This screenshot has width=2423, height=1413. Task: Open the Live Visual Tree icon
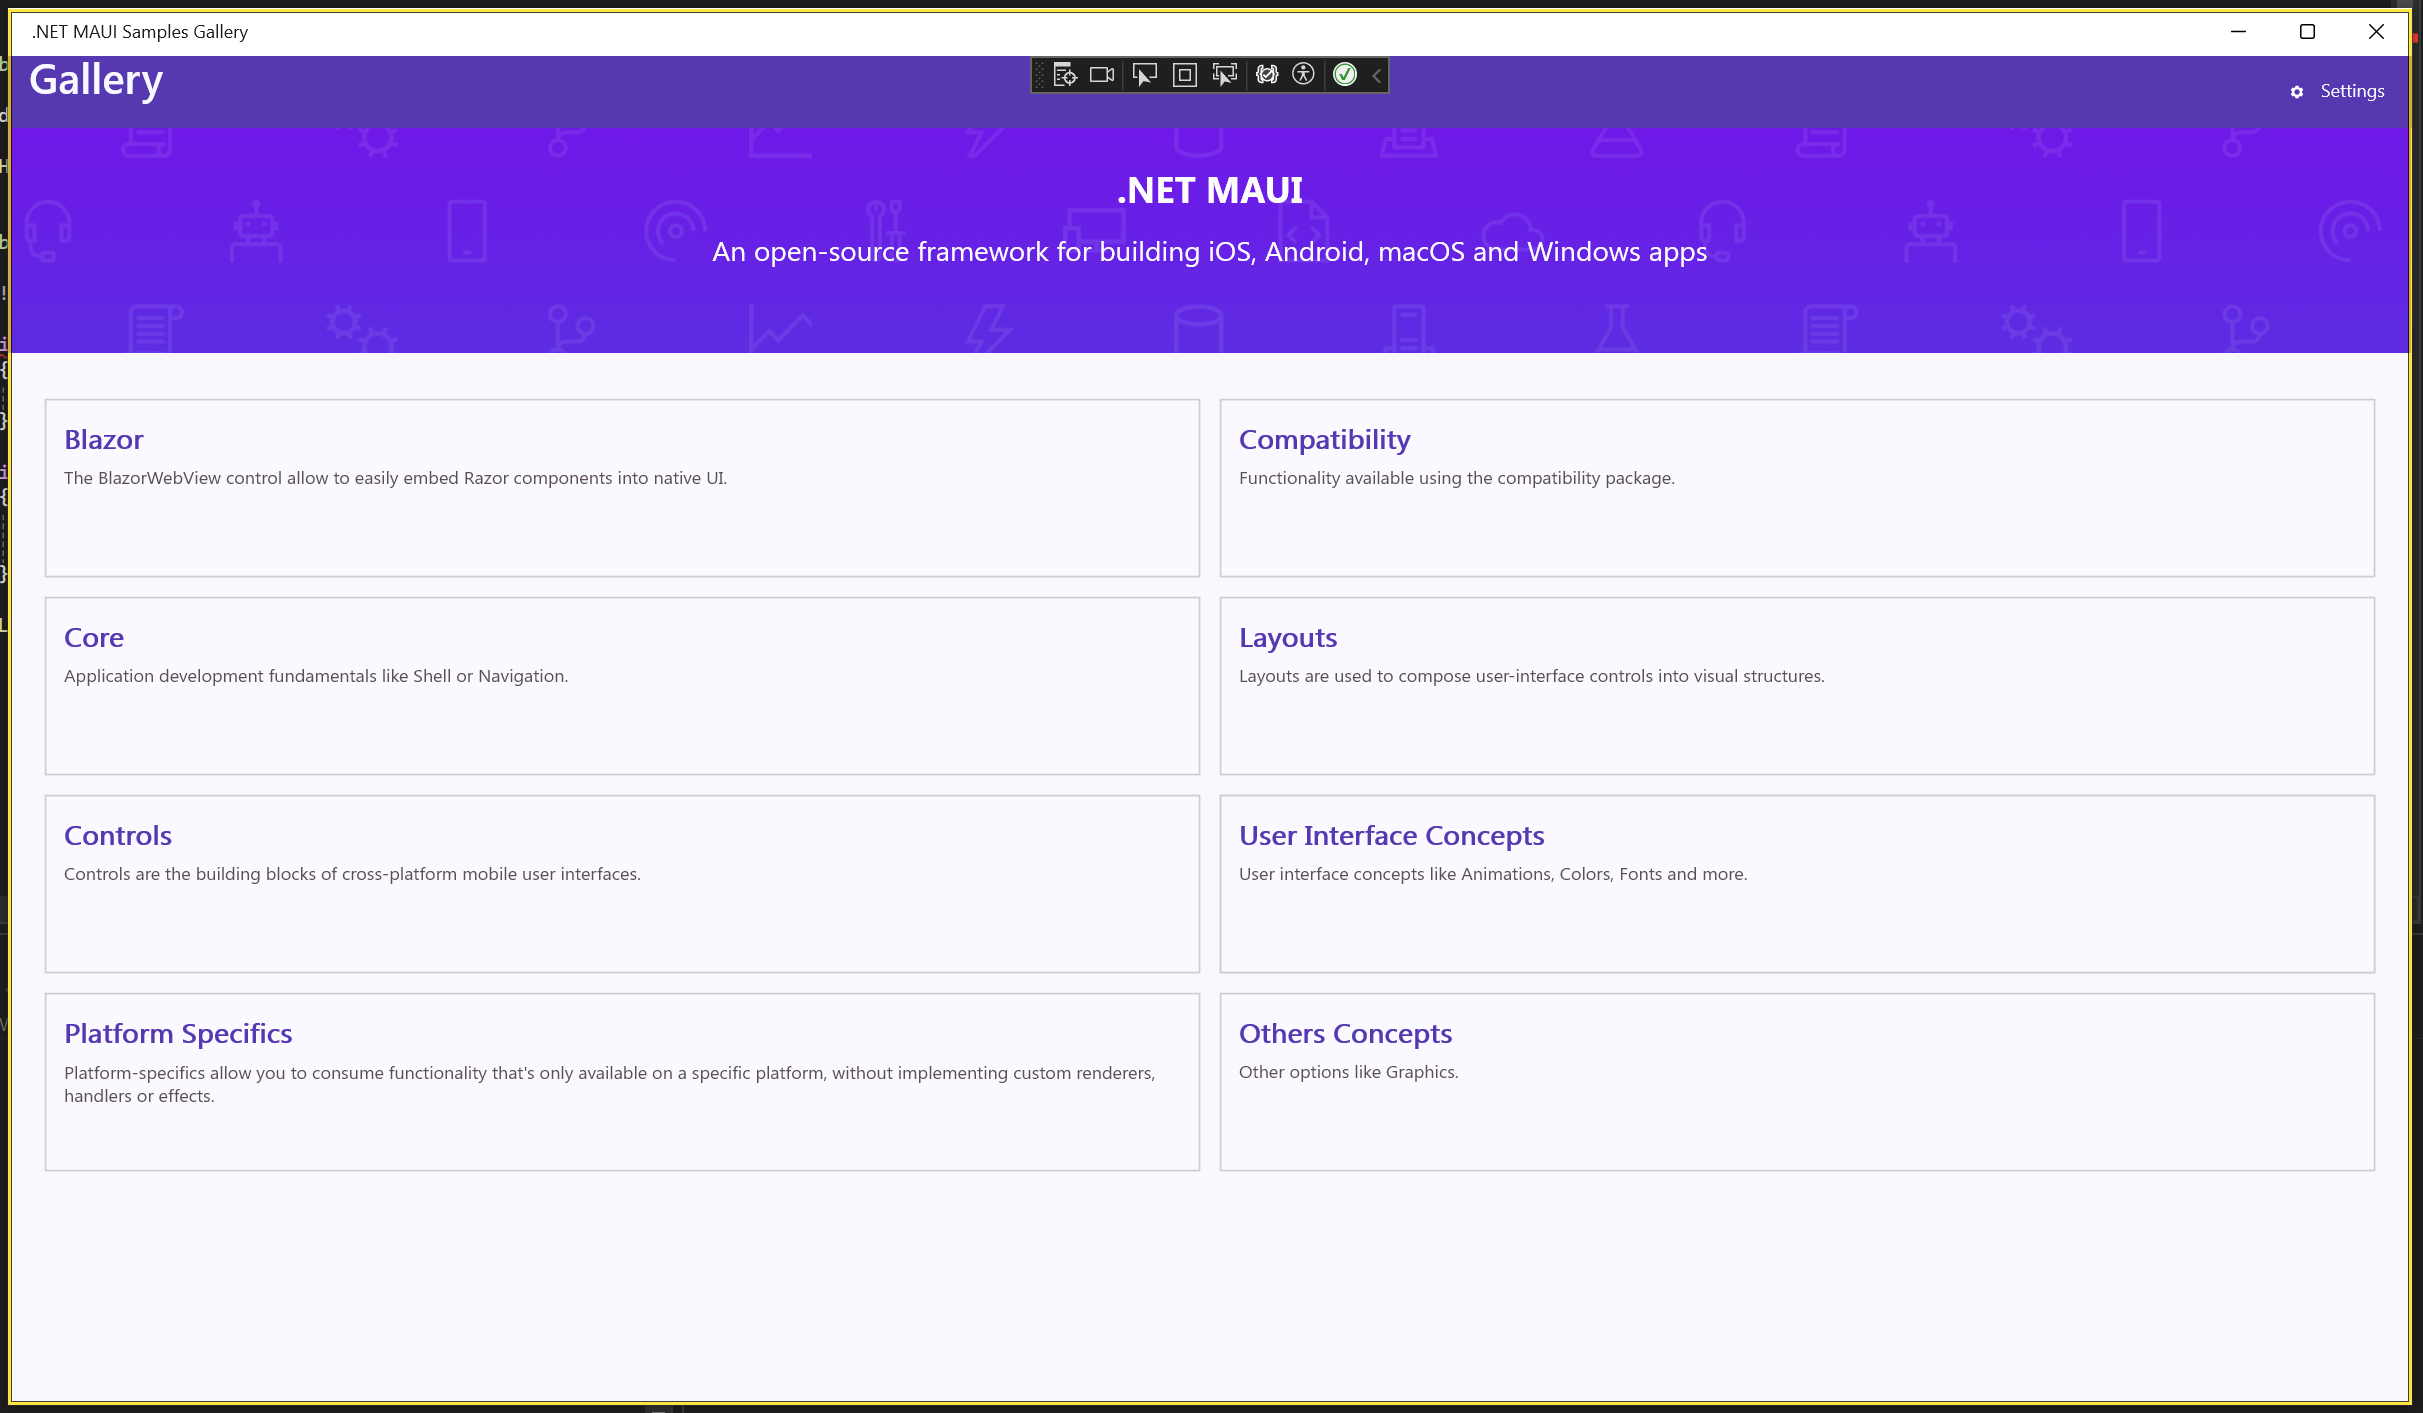coord(1064,75)
